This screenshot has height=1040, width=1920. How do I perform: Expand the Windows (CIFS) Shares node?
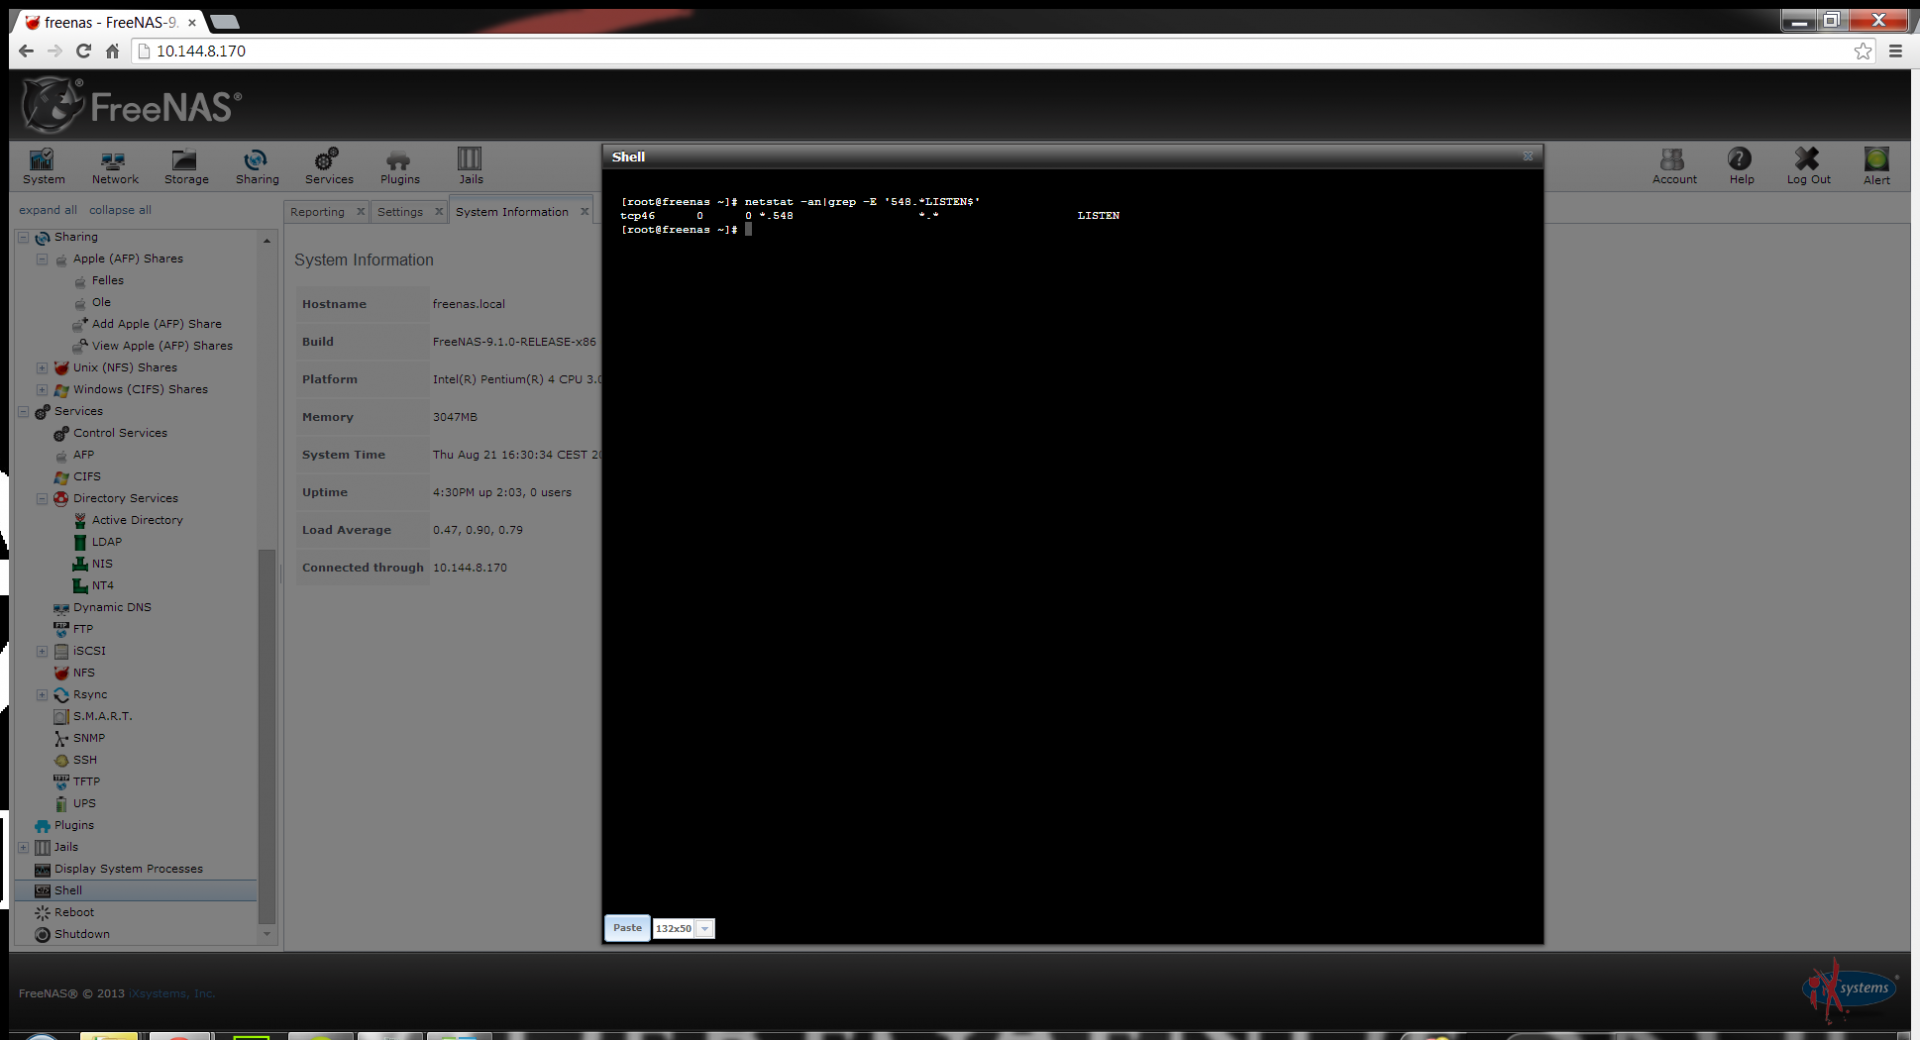(42, 390)
